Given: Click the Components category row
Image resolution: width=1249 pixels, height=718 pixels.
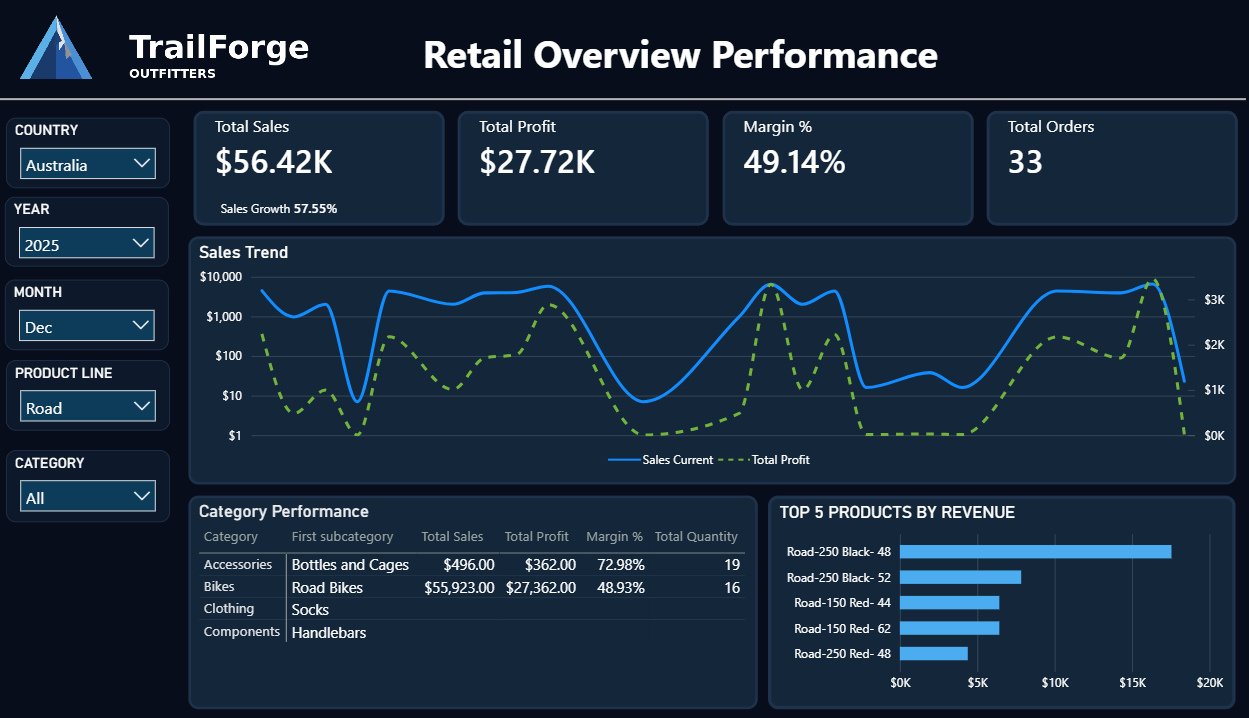Looking at the screenshot, I should point(241,631).
